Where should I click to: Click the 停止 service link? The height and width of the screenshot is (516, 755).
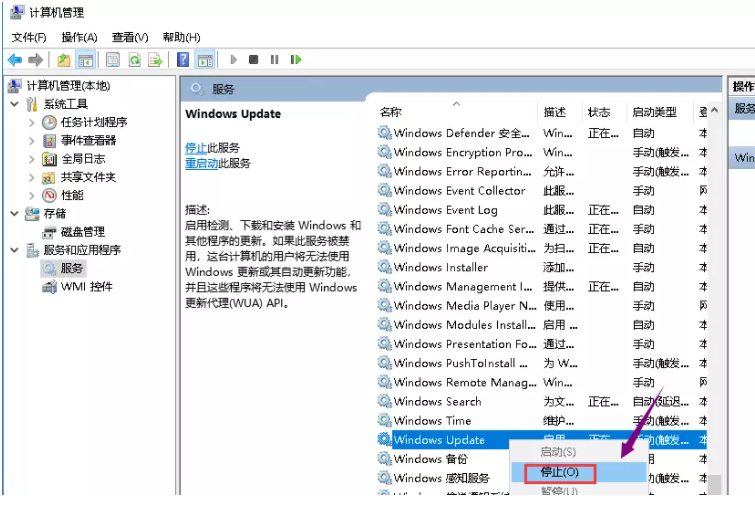coord(196,147)
